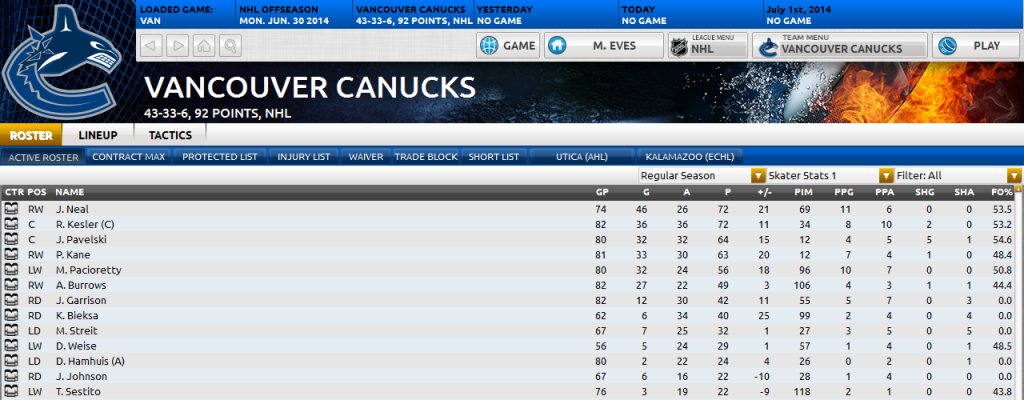Open the Regular Season dropdown
1024x400 pixels.
pos(702,175)
